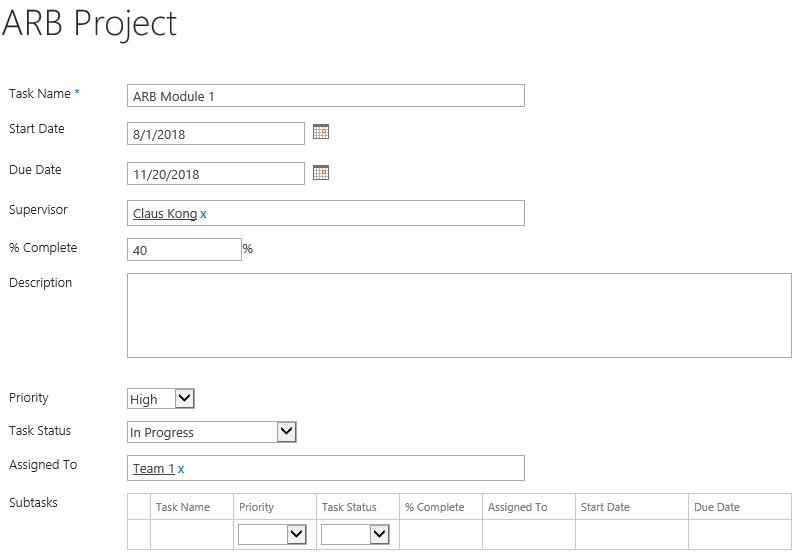Remove Claus Kong with the x icon
The width and height of the screenshot is (795, 557).
tap(203, 214)
